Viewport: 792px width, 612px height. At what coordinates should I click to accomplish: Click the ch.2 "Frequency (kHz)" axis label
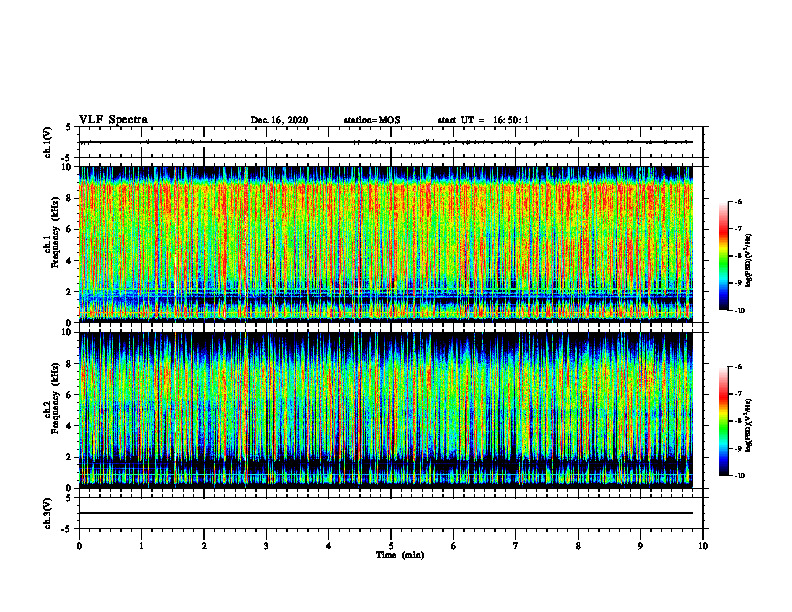[x=55, y=398]
